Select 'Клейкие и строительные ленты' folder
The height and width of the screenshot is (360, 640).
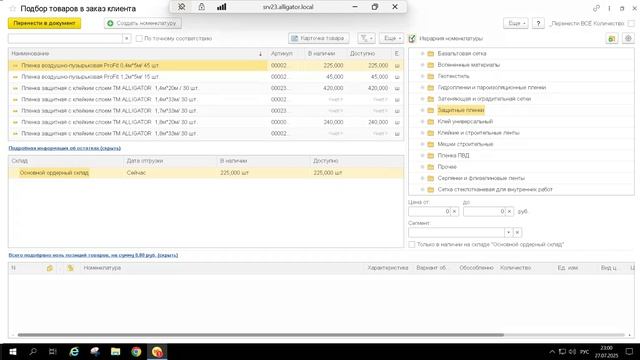(478, 133)
